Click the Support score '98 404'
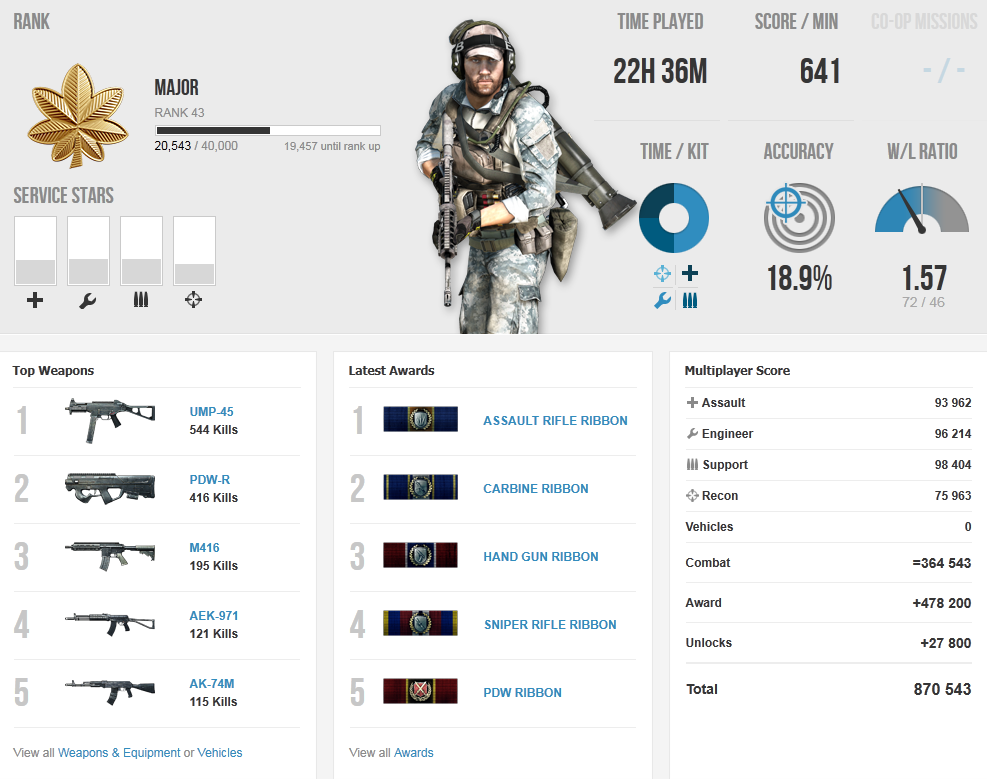 (953, 465)
